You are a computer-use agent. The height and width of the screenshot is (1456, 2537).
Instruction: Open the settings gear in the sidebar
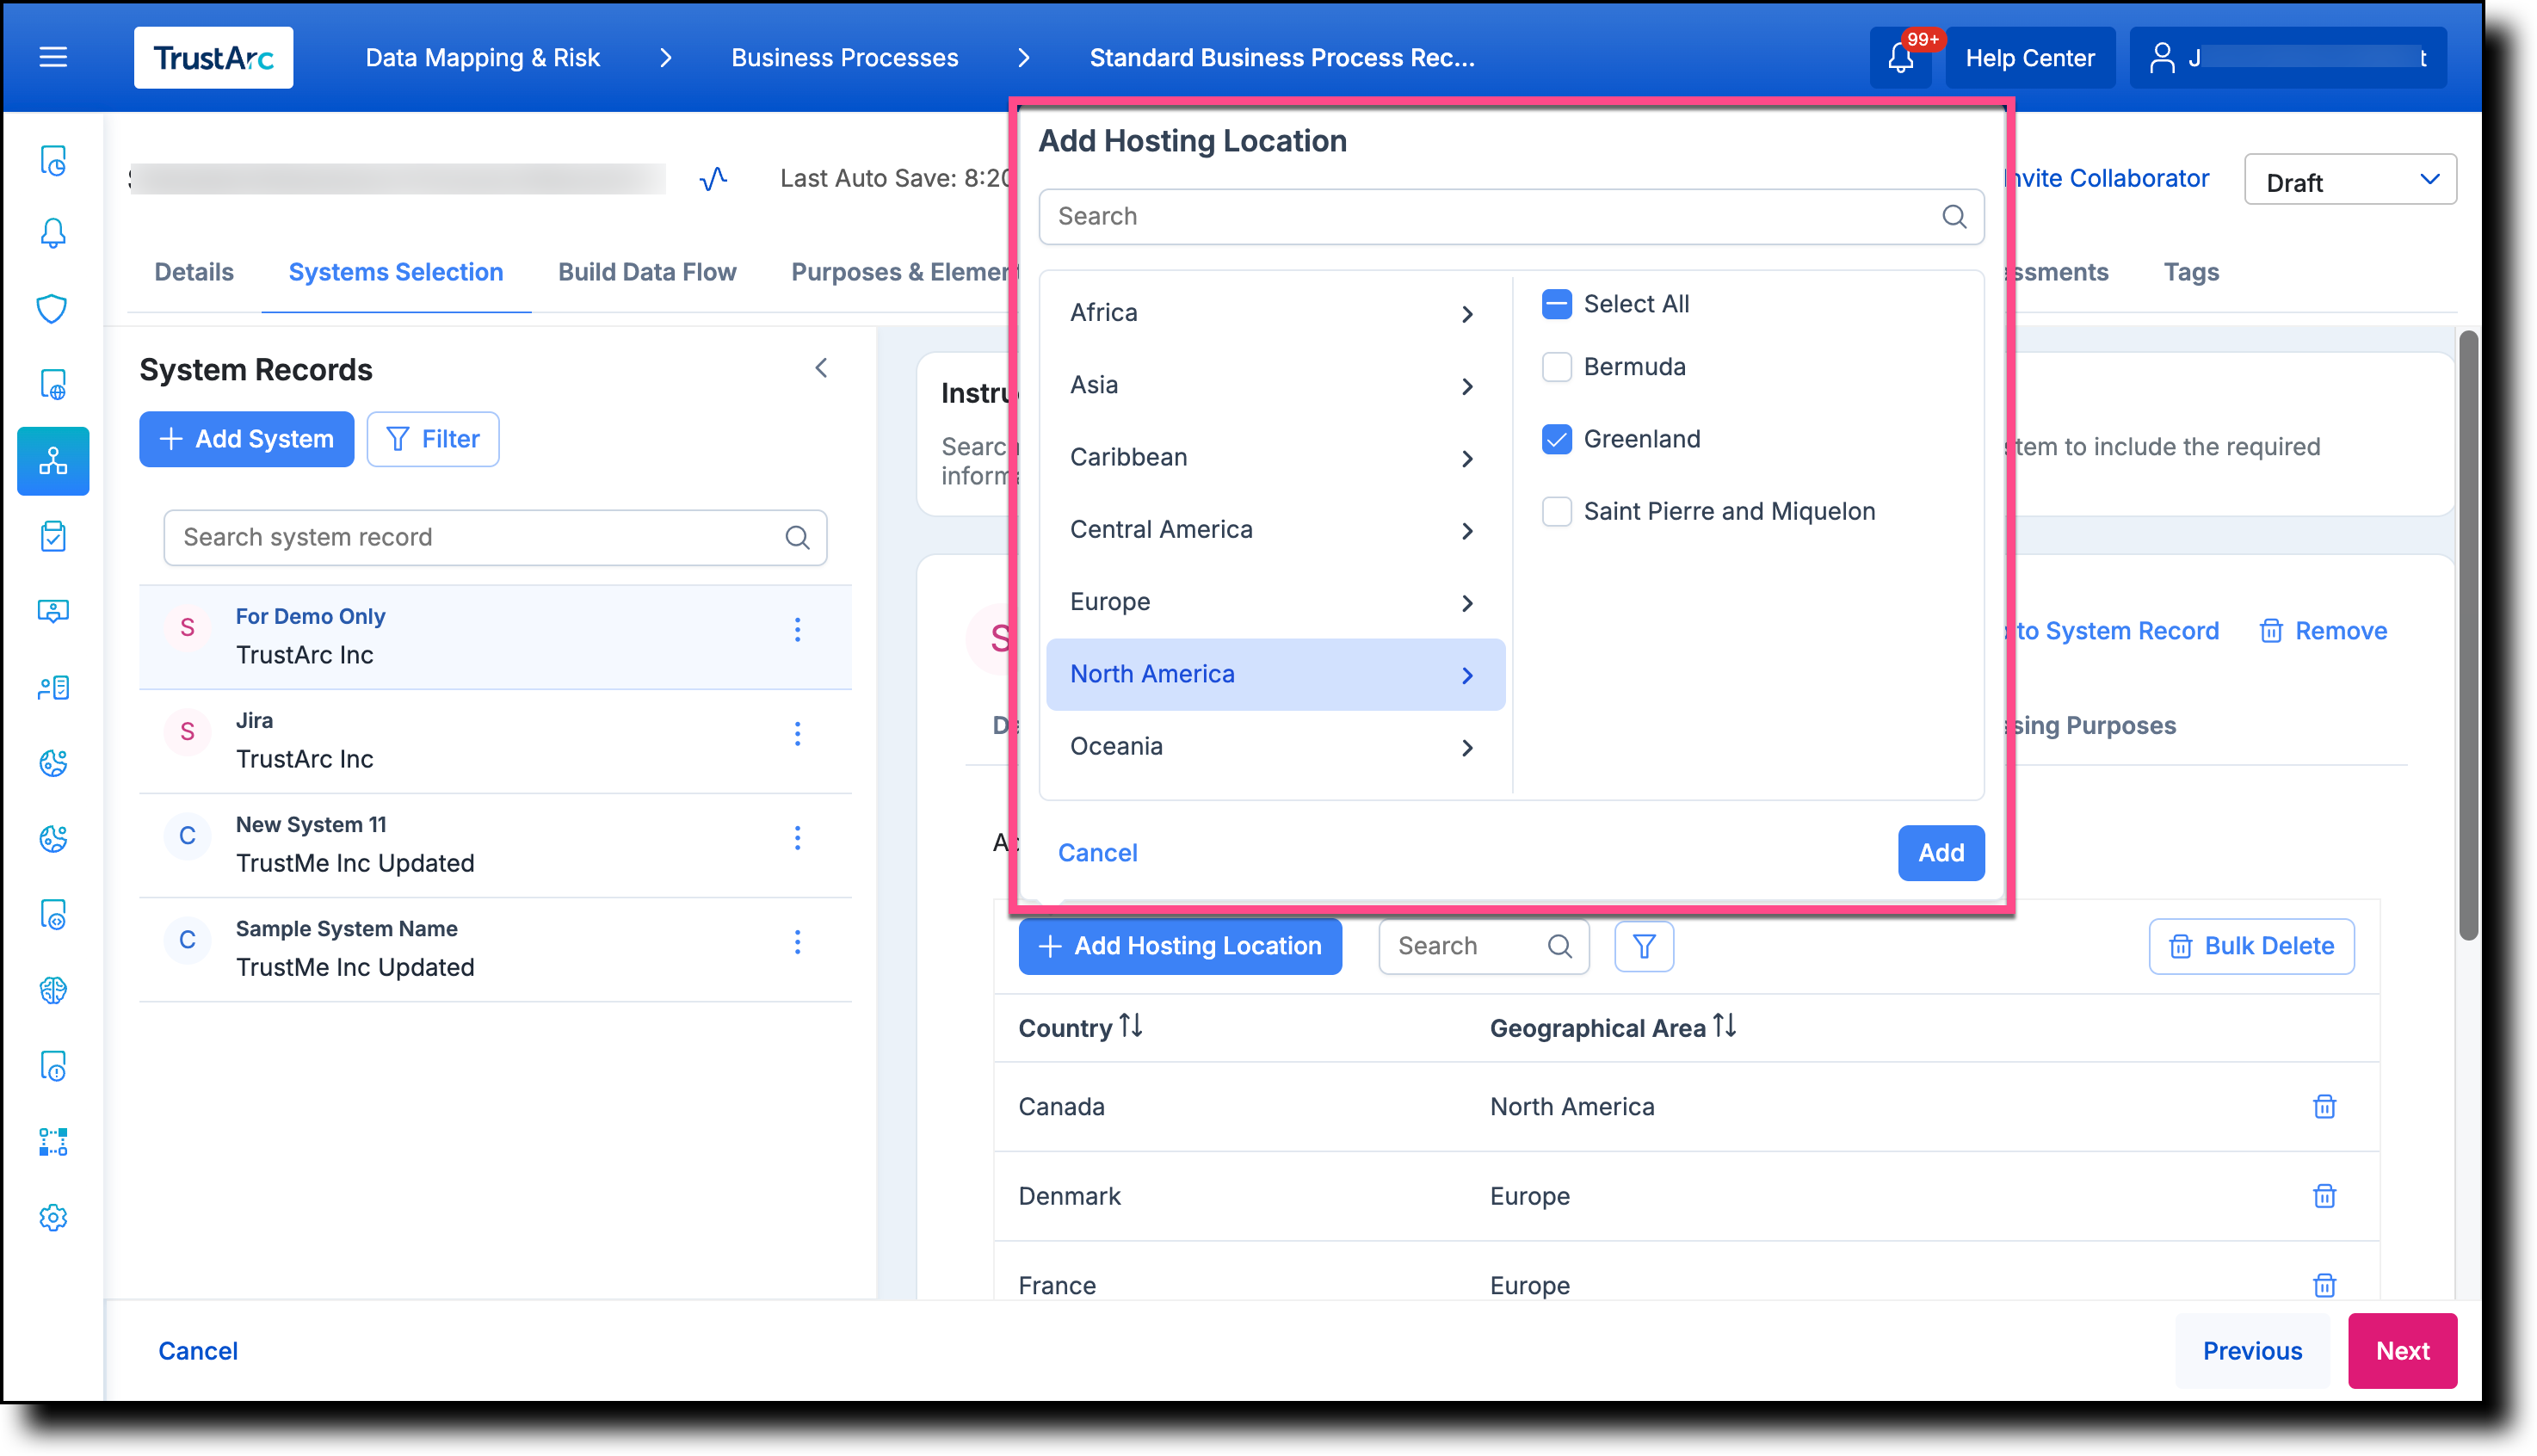[x=52, y=1218]
